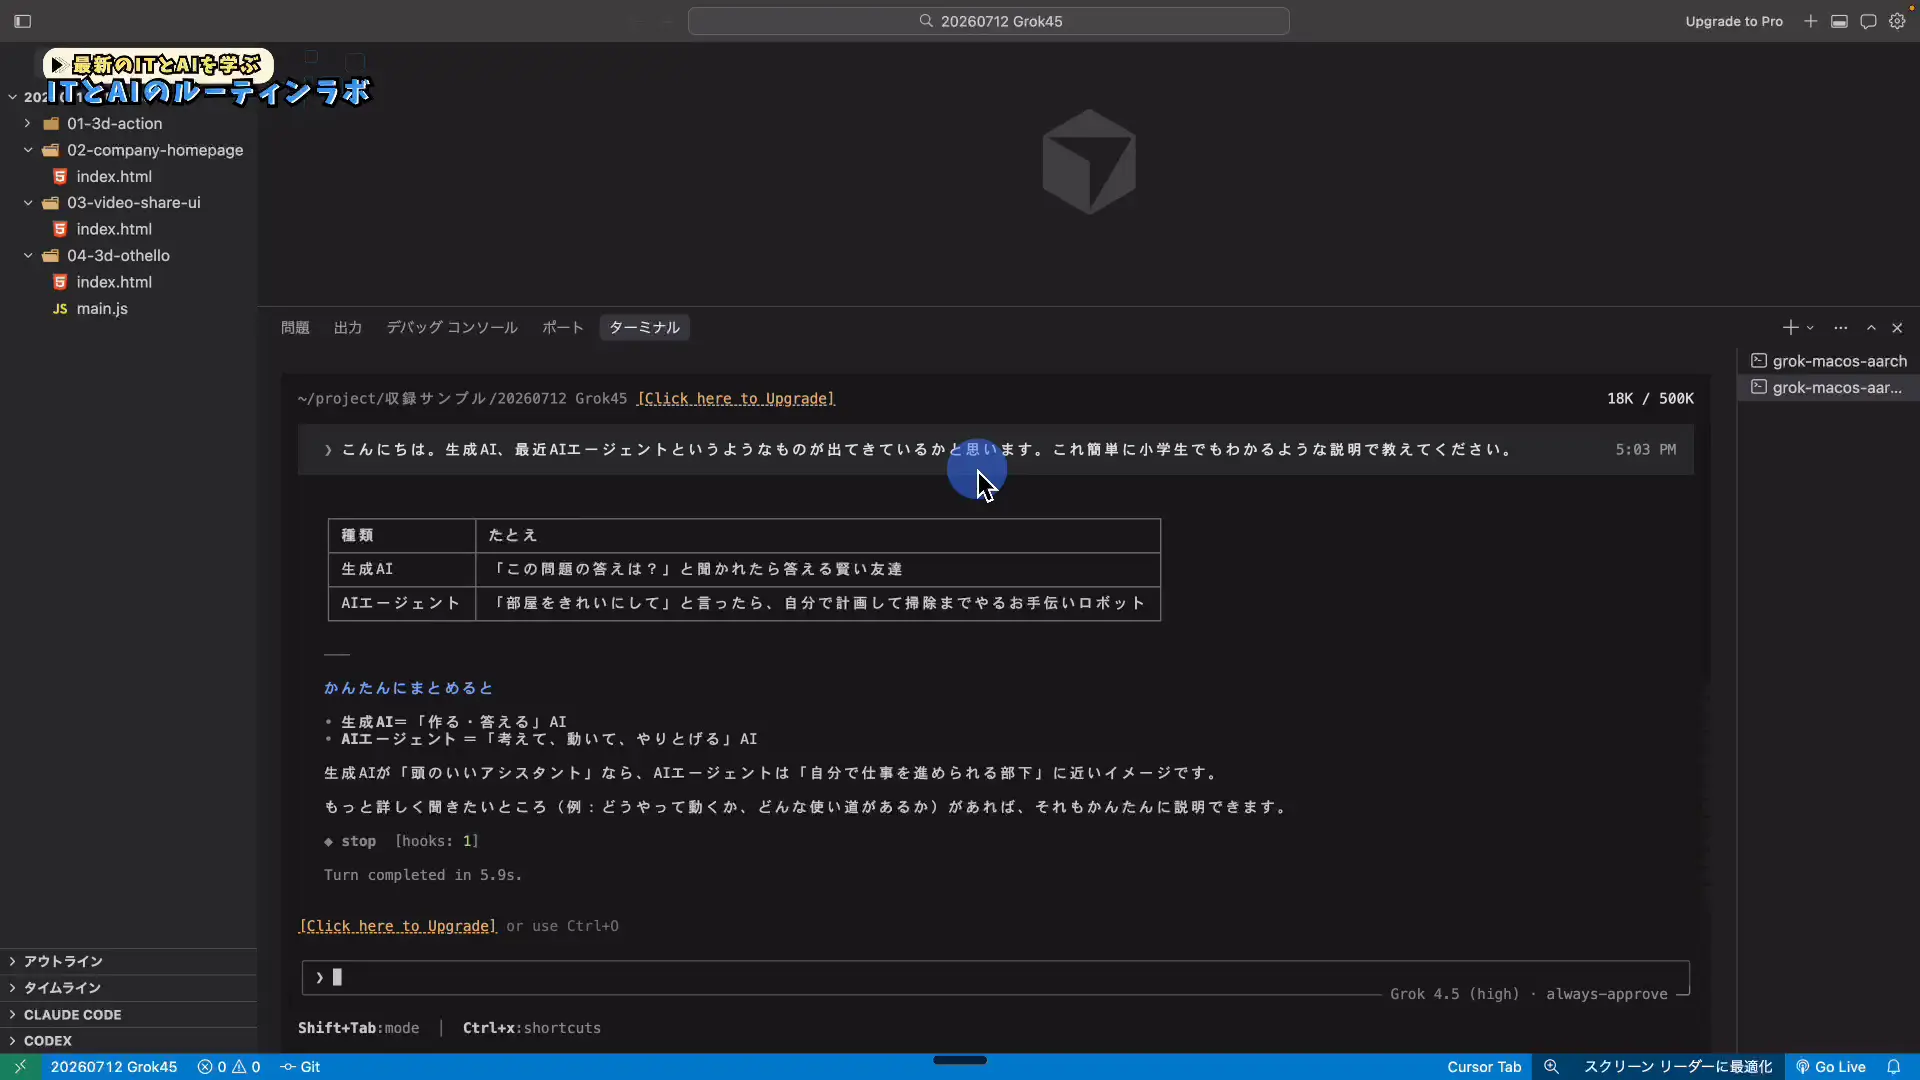Click Go Live in the status bar
1920x1080 pixels.
1830,1067
